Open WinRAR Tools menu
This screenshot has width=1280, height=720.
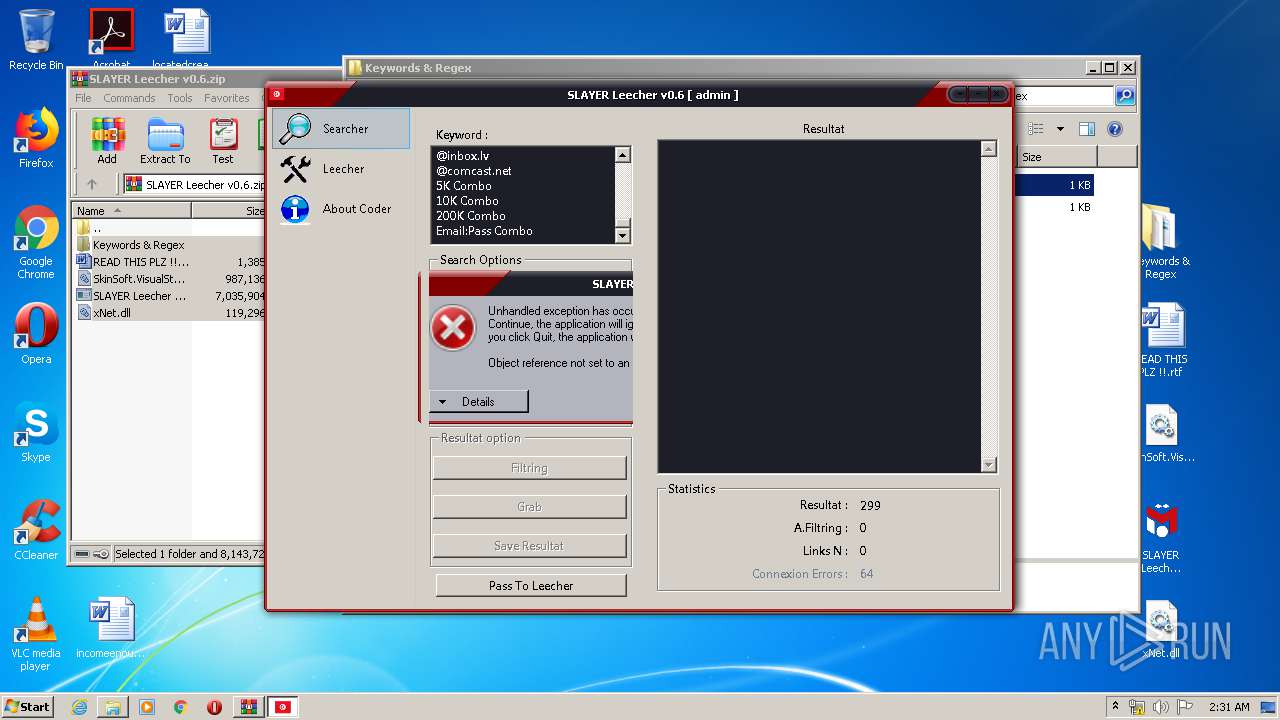180,98
